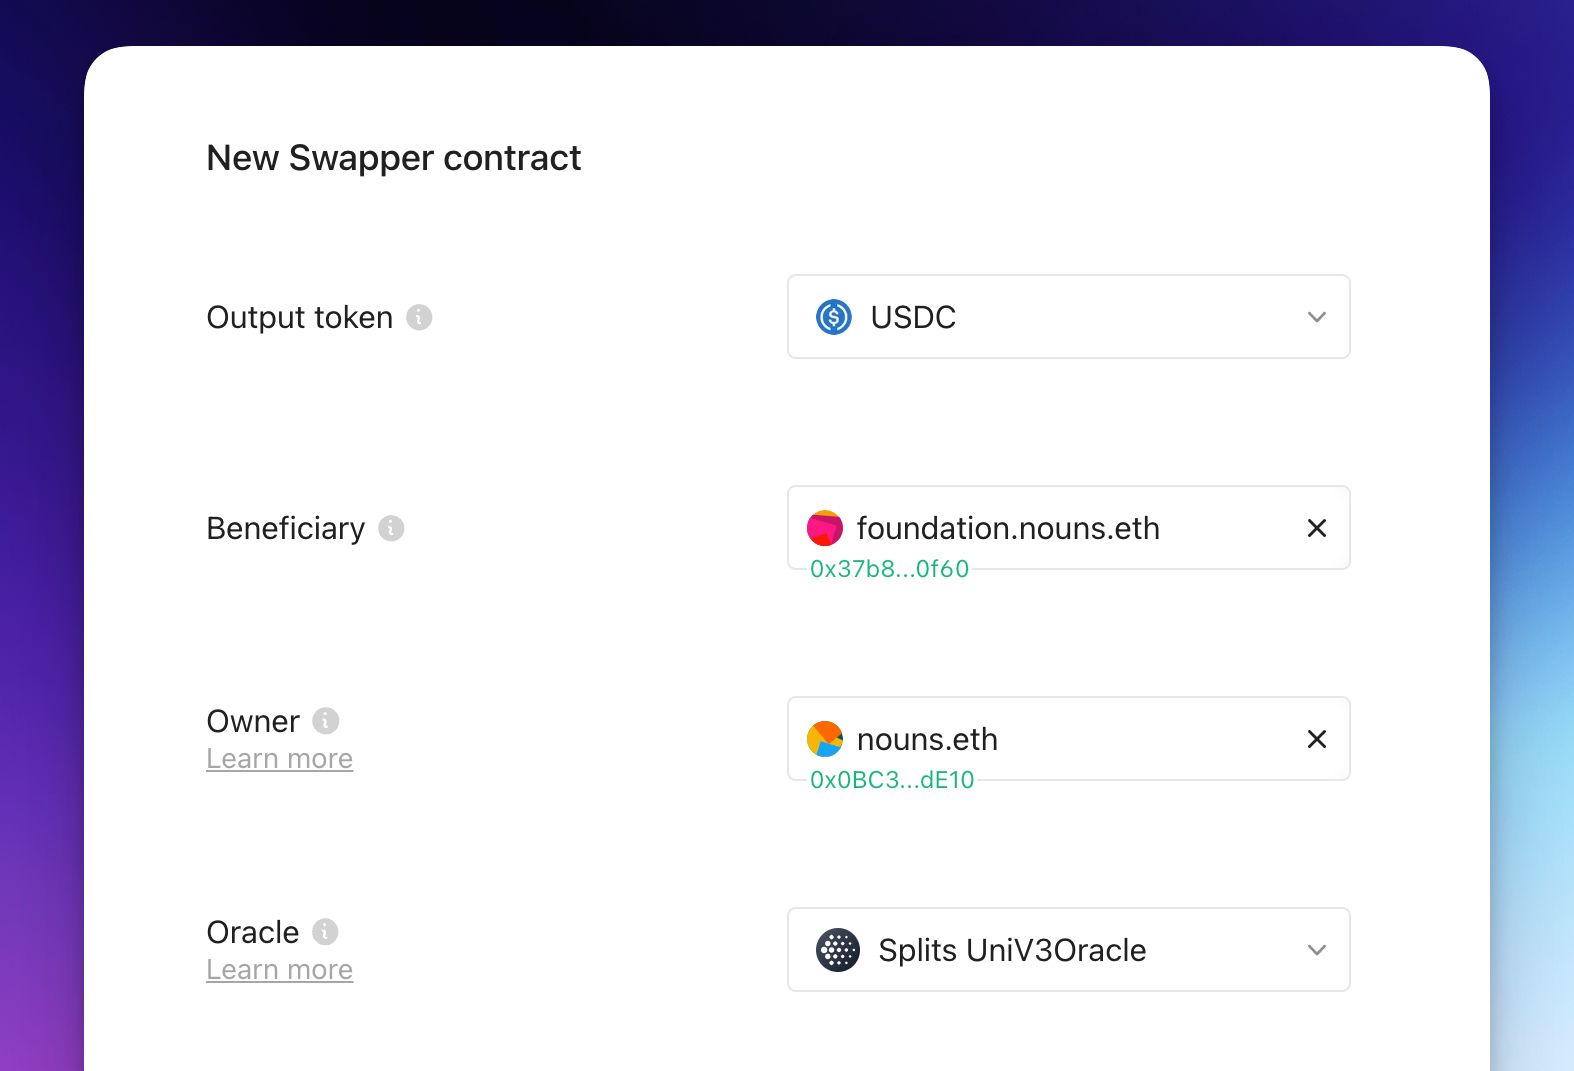Open Learn more link under Oracle
The height and width of the screenshot is (1071, 1574).
279,970
